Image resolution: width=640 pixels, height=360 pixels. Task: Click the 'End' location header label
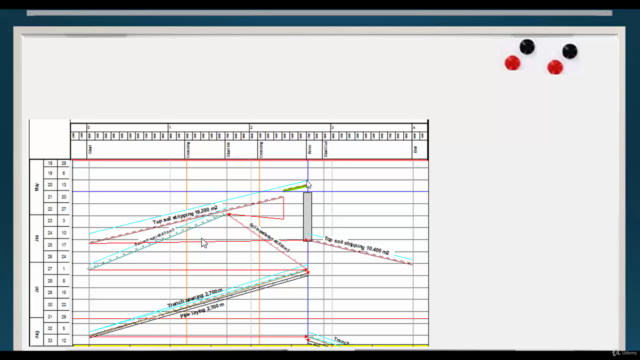click(415, 150)
